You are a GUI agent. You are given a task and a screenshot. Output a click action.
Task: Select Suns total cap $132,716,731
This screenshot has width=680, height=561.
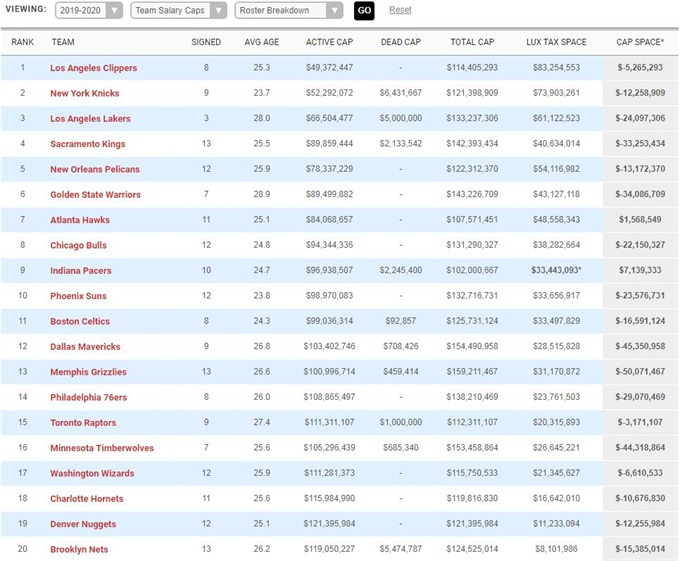(472, 296)
